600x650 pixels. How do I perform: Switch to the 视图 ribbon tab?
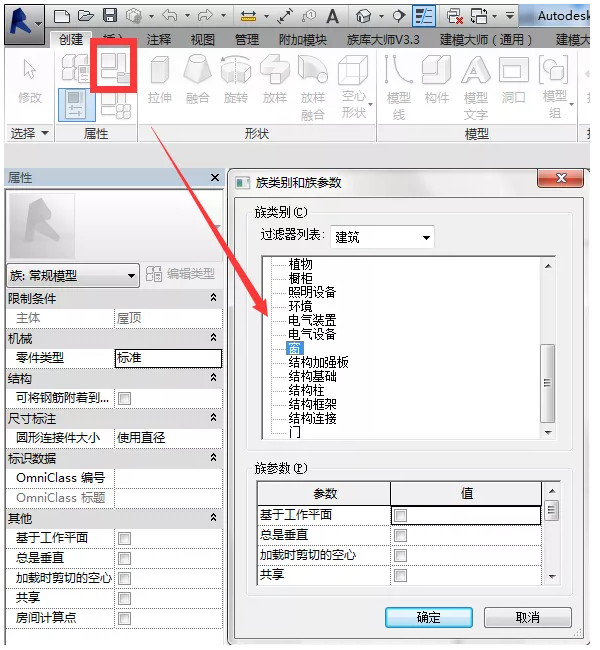click(202, 40)
